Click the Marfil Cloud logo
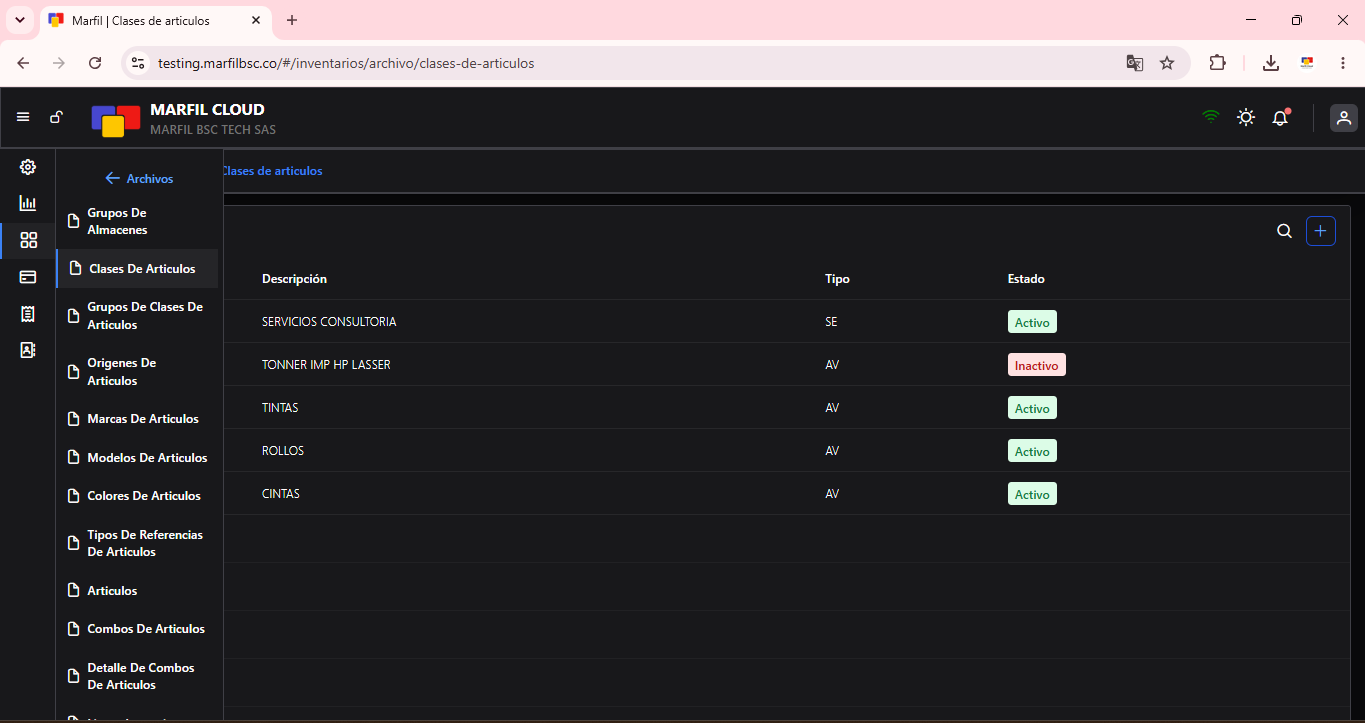 tap(116, 120)
